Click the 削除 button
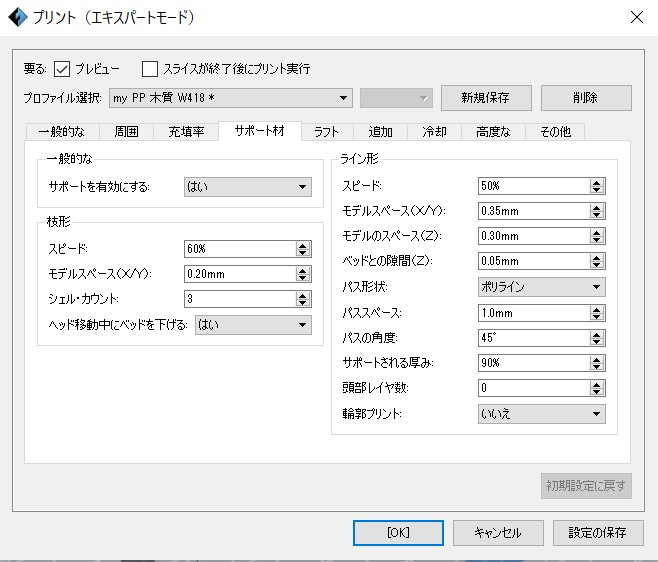This screenshot has width=658, height=562. 586,98
